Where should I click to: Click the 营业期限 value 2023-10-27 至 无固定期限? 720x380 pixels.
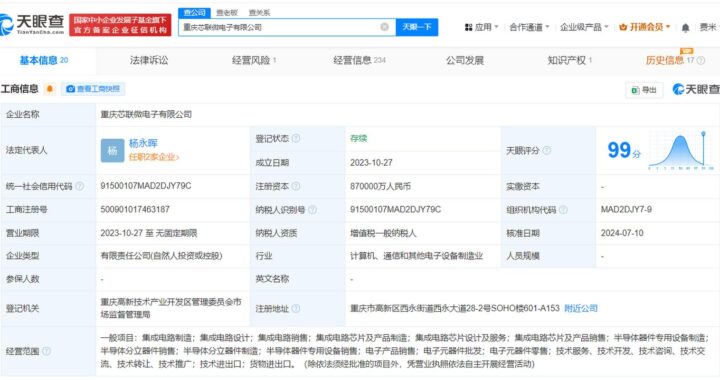pos(149,233)
